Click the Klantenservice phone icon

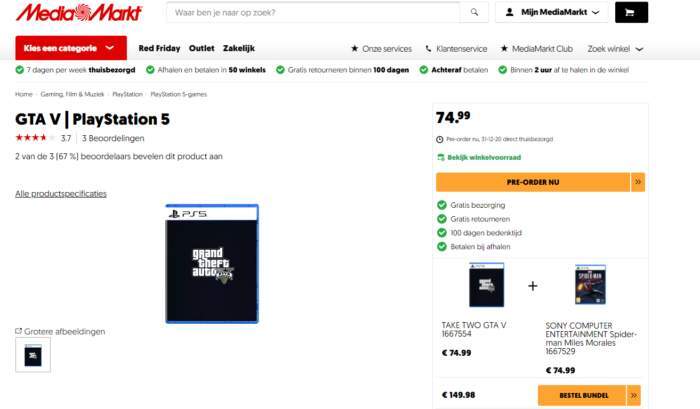429,49
